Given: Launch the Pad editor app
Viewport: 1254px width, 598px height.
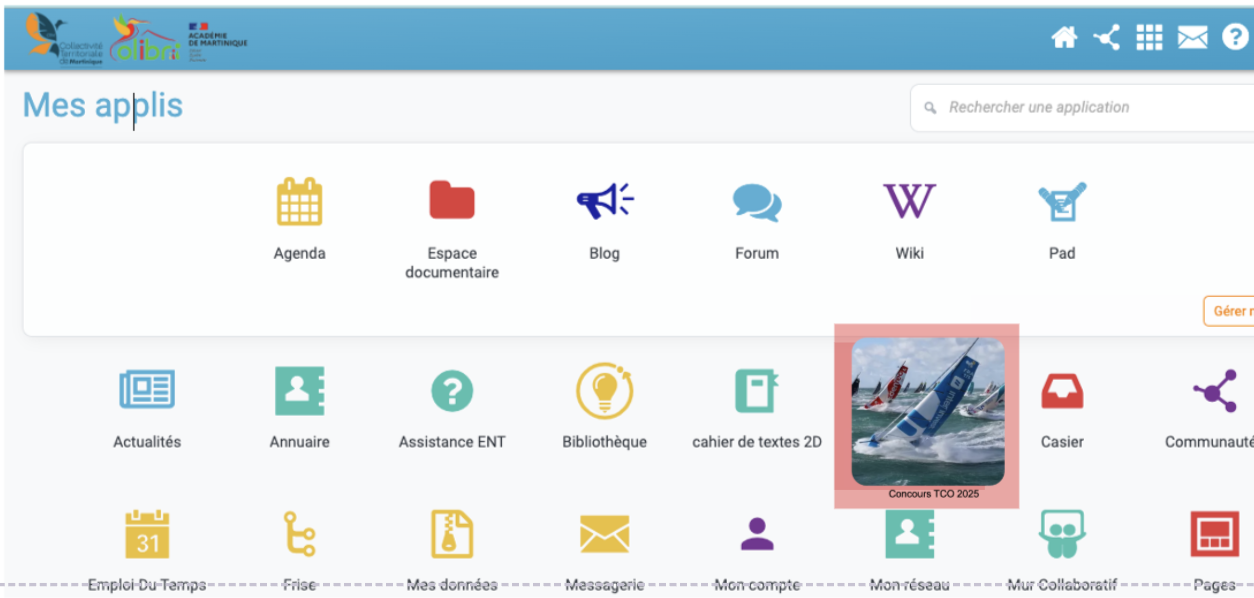Looking at the screenshot, I should click(1061, 202).
